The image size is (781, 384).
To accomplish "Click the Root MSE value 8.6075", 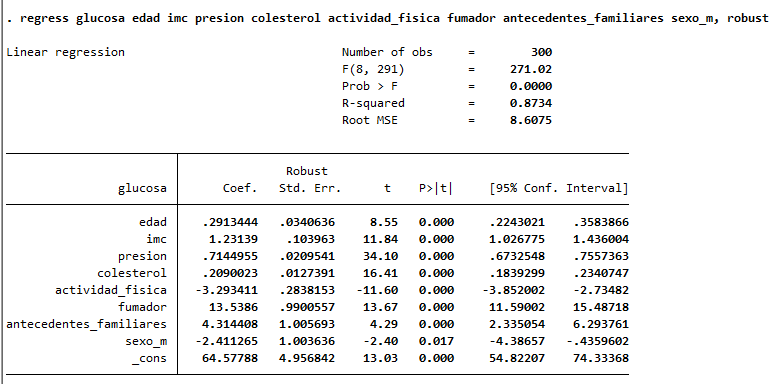I will click(531, 121).
